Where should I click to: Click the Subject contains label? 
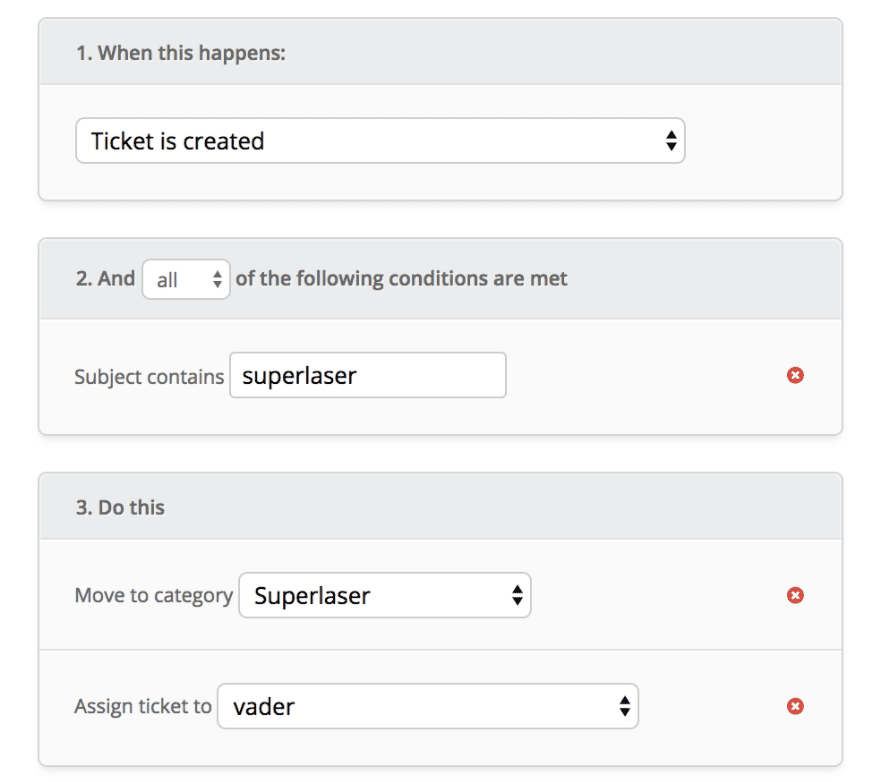click(x=149, y=377)
